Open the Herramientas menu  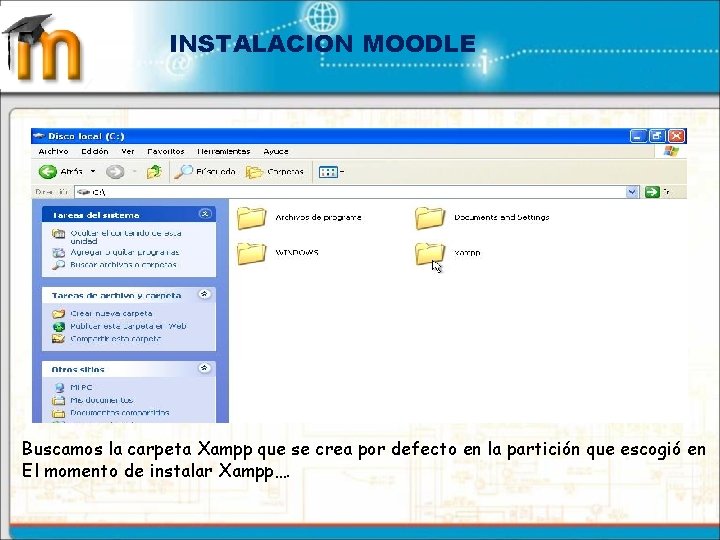223,151
